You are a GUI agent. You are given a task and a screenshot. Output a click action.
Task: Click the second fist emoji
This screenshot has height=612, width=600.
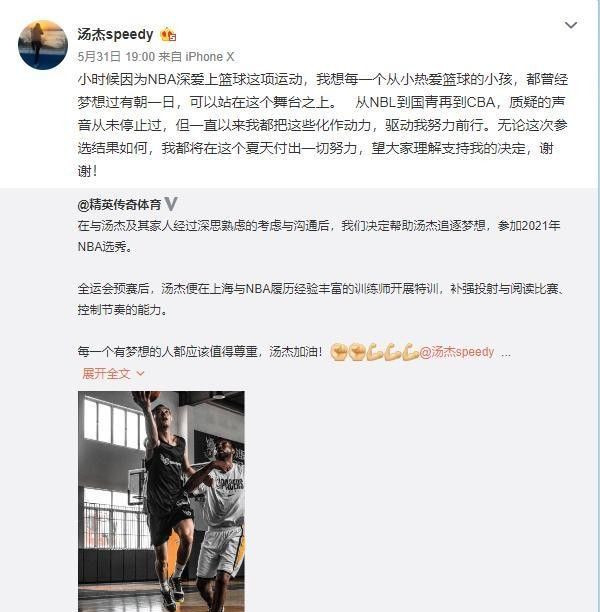pos(356,352)
